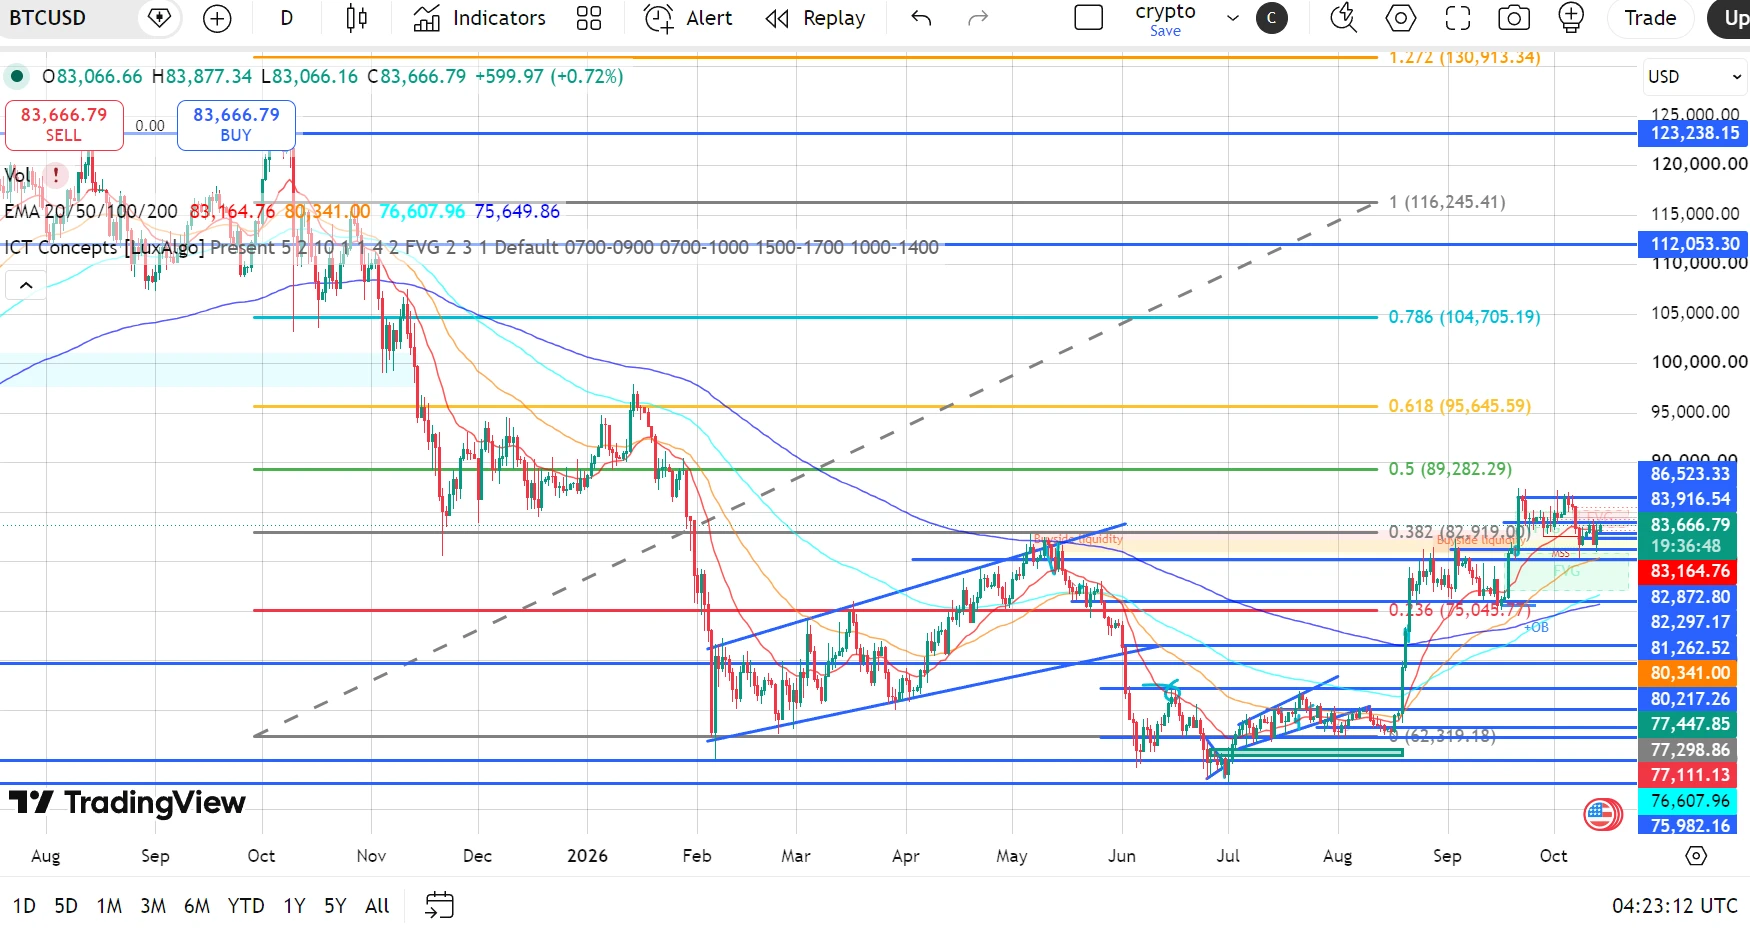The height and width of the screenshot is (930, 1750).
Task: Open the BTCUSD symbol search
Action: click(48, 18)
